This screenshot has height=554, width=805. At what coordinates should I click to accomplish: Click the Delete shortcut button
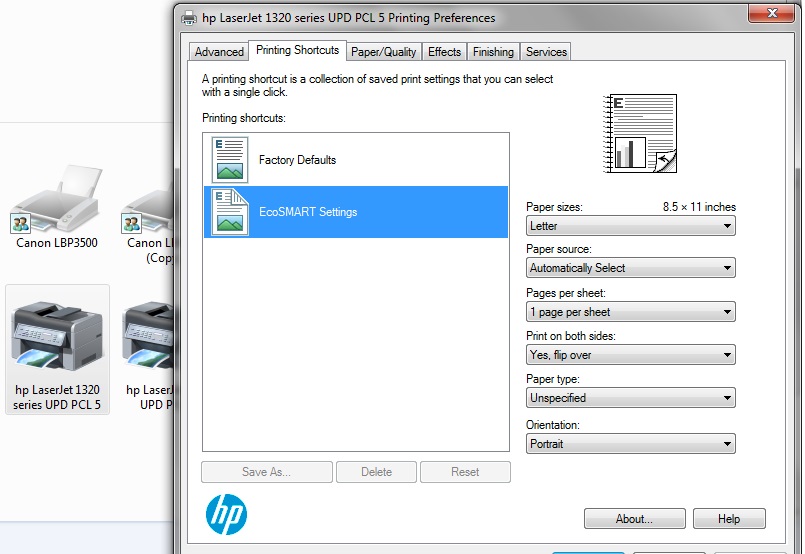376,472
